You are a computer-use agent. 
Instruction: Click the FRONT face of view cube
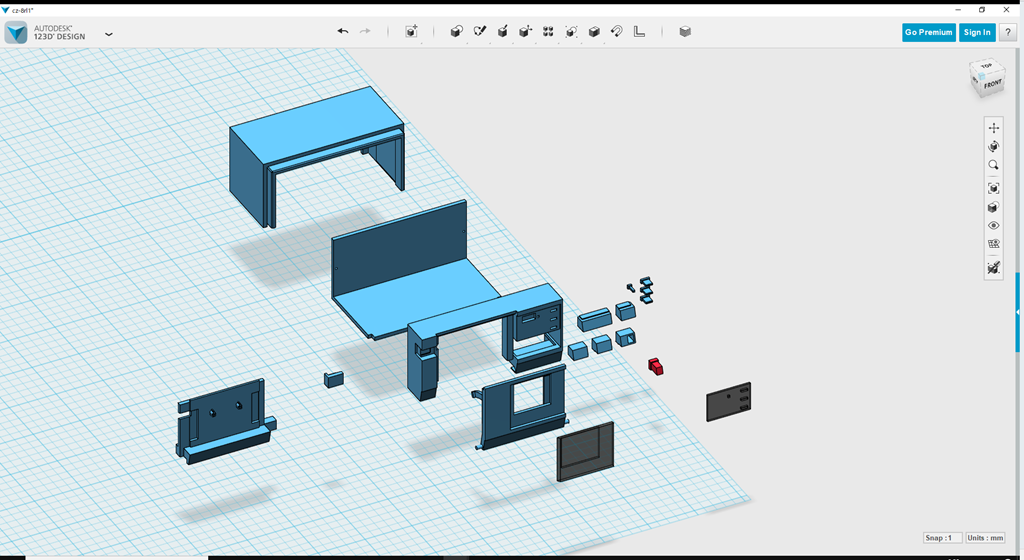pyautogui.click(x=991, y=84)
